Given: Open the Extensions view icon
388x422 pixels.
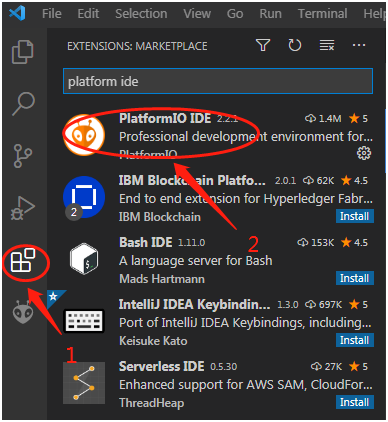Looking at the screenshot, I should pos(23,260).
